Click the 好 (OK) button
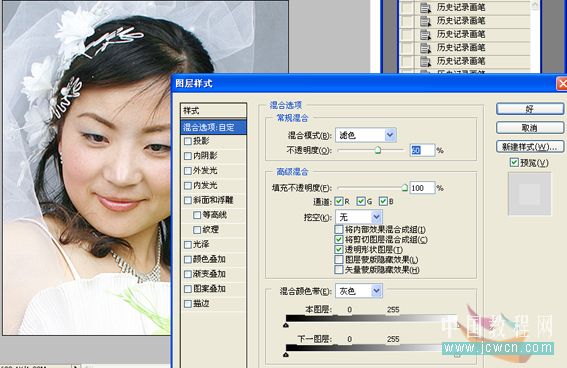The image size is (567, 368). tap(530, 108)
